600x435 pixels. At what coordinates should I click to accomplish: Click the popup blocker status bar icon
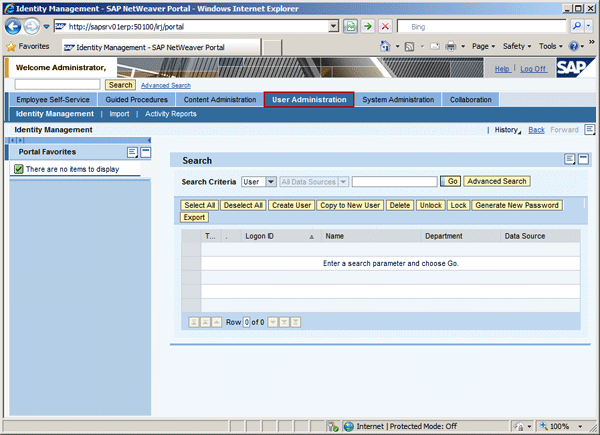click(333, 426)
